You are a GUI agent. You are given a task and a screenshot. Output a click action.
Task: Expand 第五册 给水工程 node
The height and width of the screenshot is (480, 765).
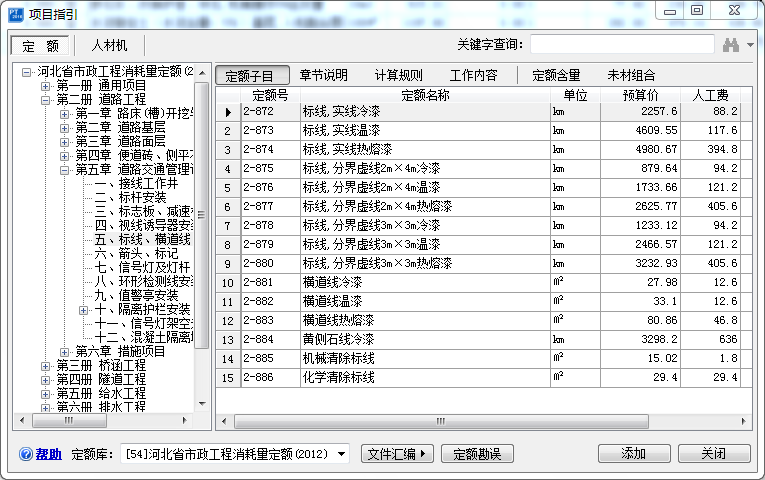(x=45, y=394)
